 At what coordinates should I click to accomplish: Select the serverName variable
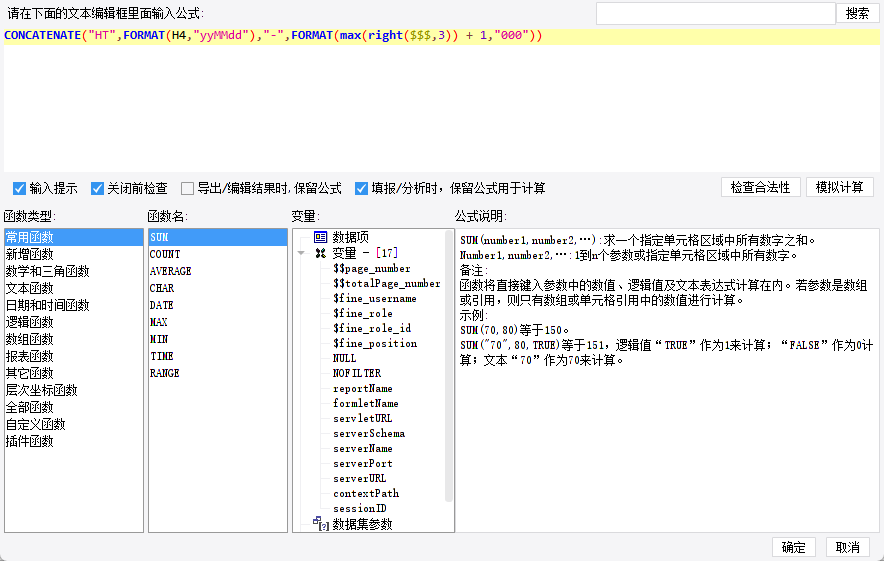(x=363, y=448)
